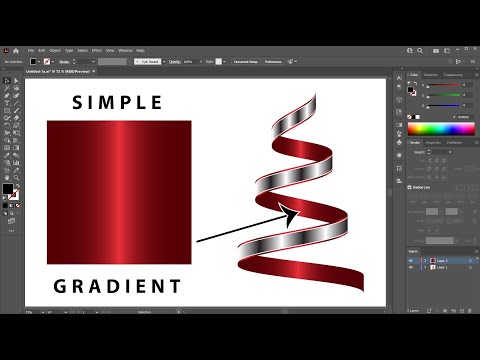Click the Home icon in menu bar

[16, 51]
